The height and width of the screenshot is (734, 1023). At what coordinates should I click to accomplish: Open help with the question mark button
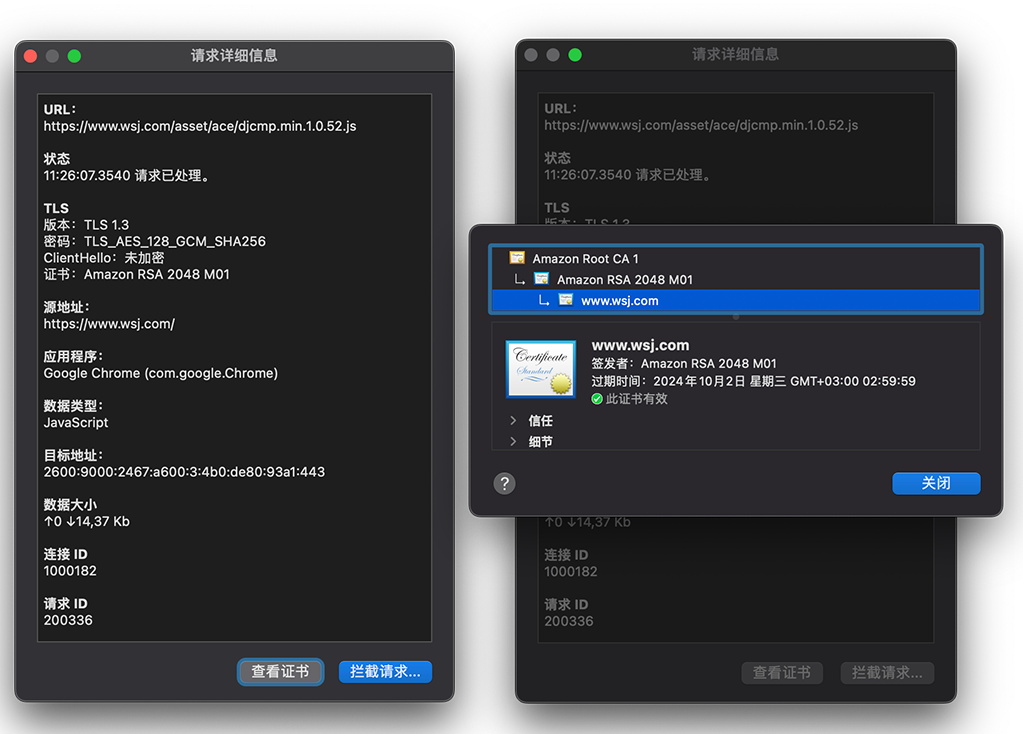[504, 483]
